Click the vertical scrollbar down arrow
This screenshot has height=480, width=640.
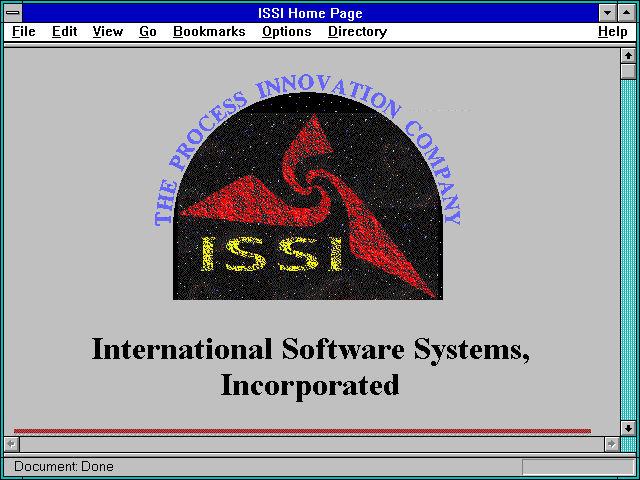click(x=628, y=428)
